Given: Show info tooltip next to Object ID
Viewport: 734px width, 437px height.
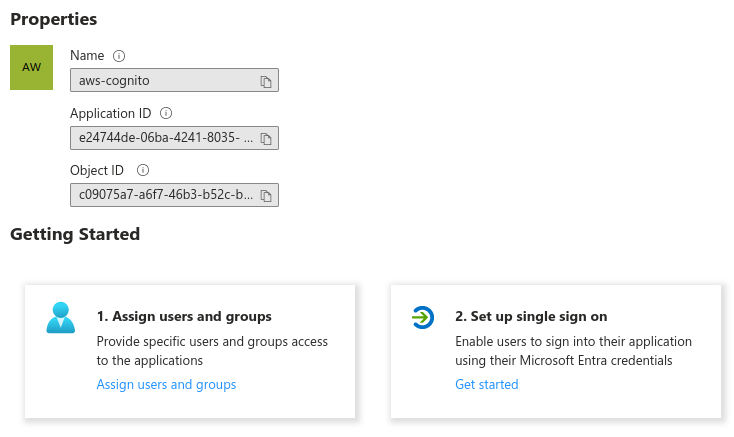Looking at the screenshot, I should coord(143,170).
